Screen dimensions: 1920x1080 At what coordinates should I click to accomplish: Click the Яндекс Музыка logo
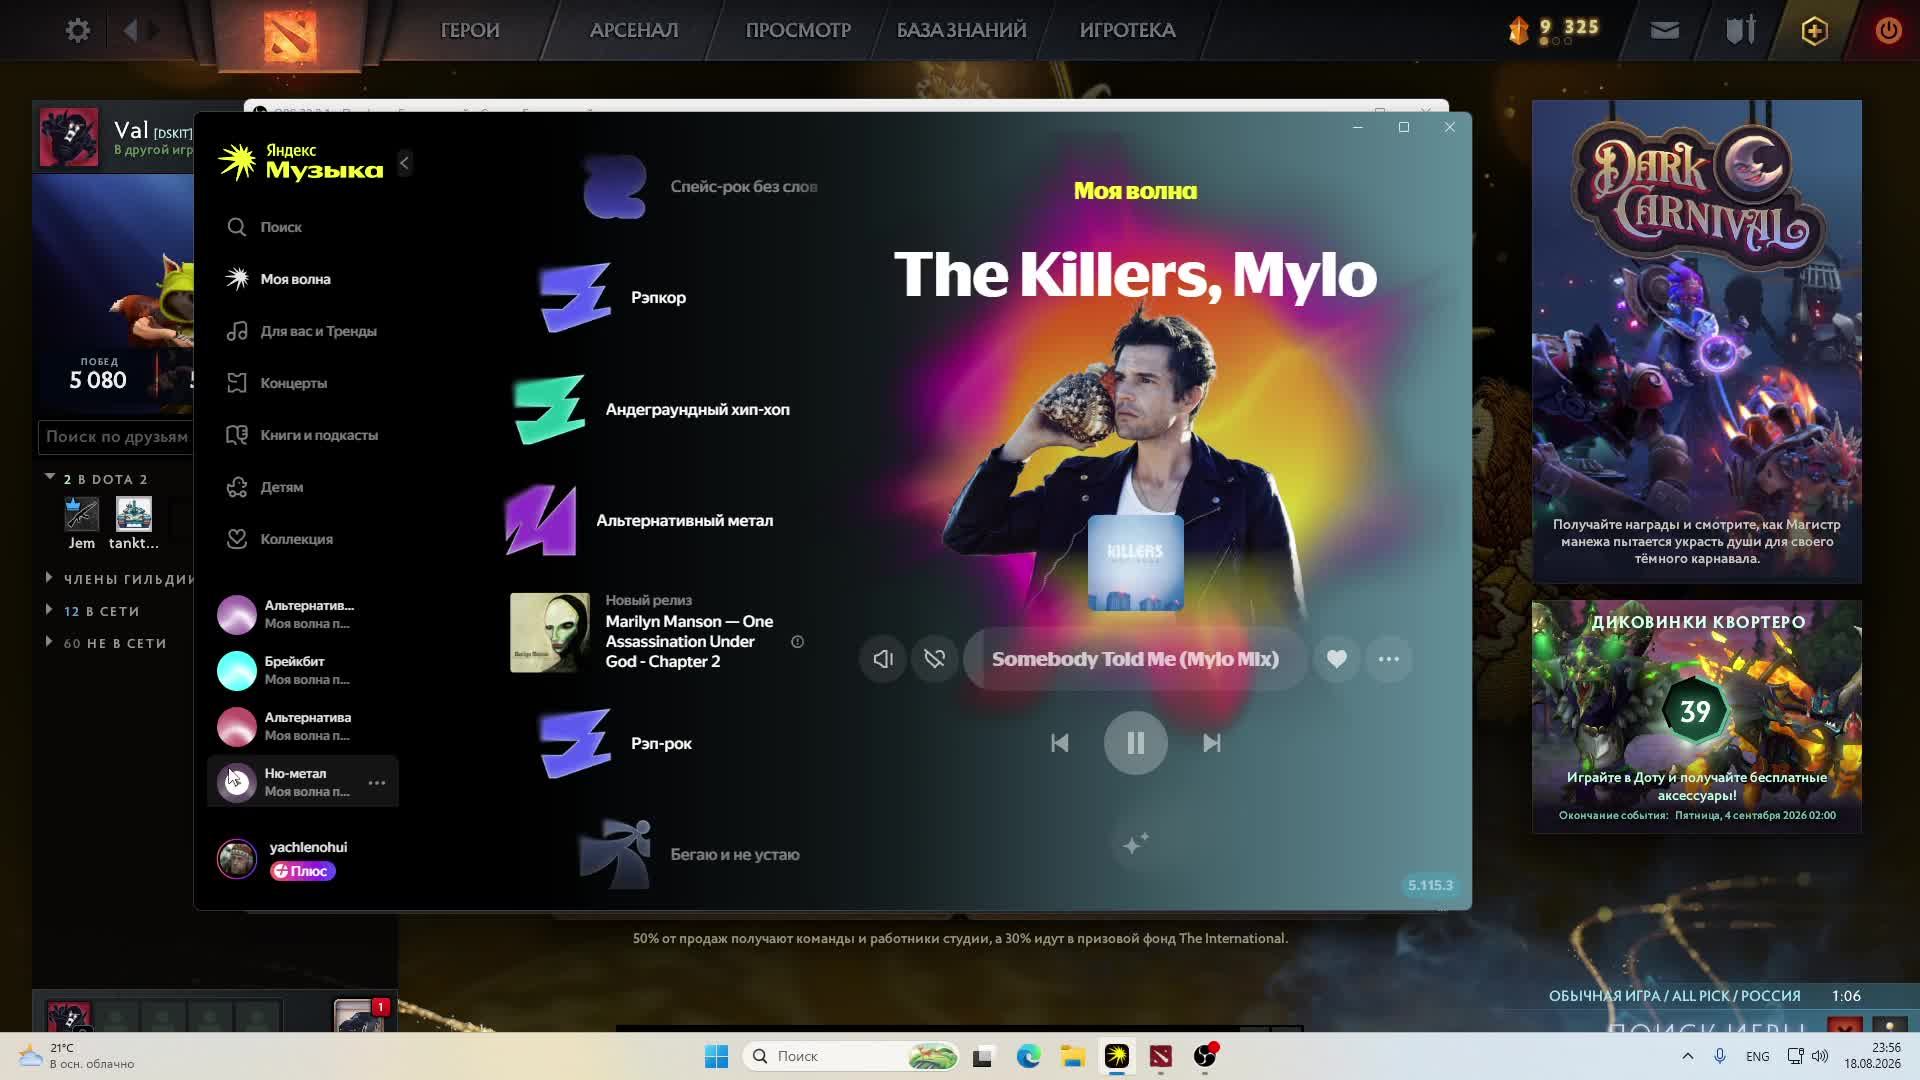click(x=301, y=162)
